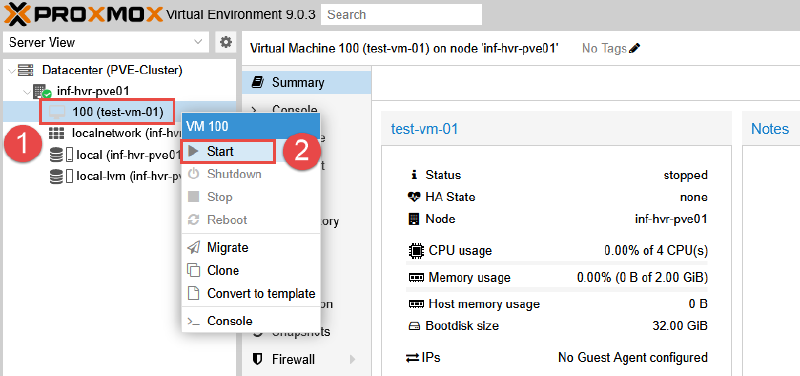Click the Host memory usage icon
Viewport: 800px width, 376px height.
pyautogui.click(x=415, y=304)
